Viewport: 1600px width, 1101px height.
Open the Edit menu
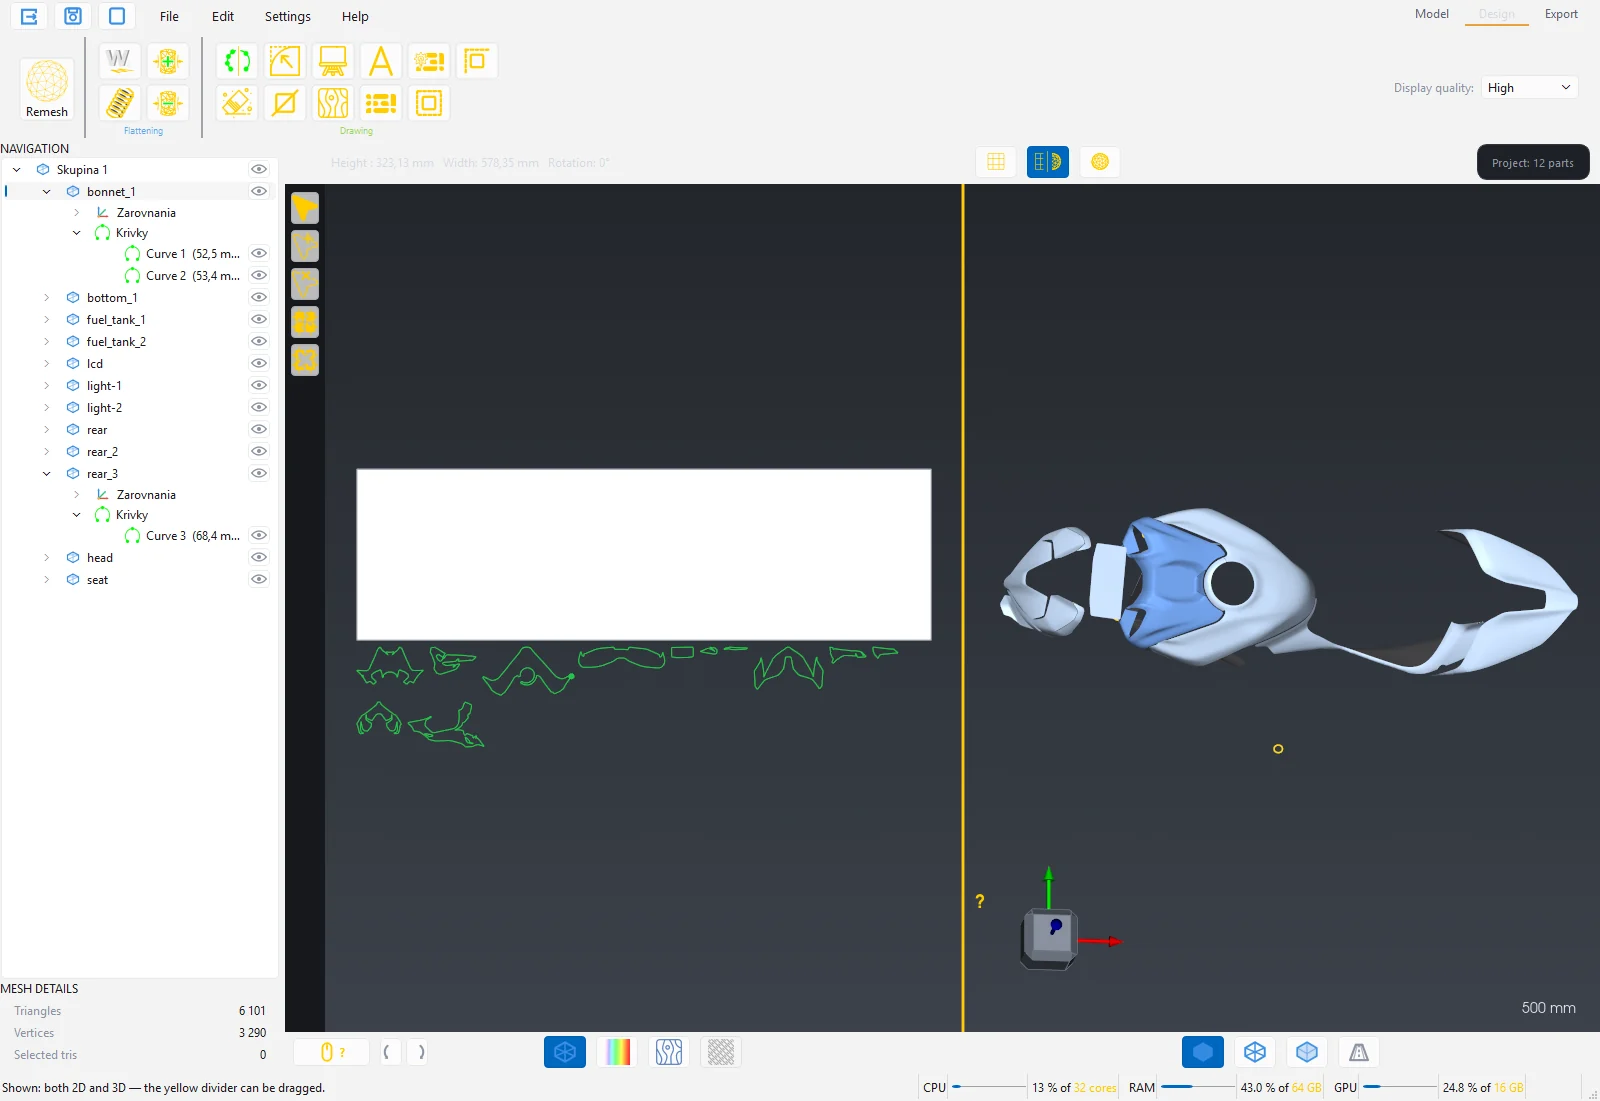click(223, 17)
